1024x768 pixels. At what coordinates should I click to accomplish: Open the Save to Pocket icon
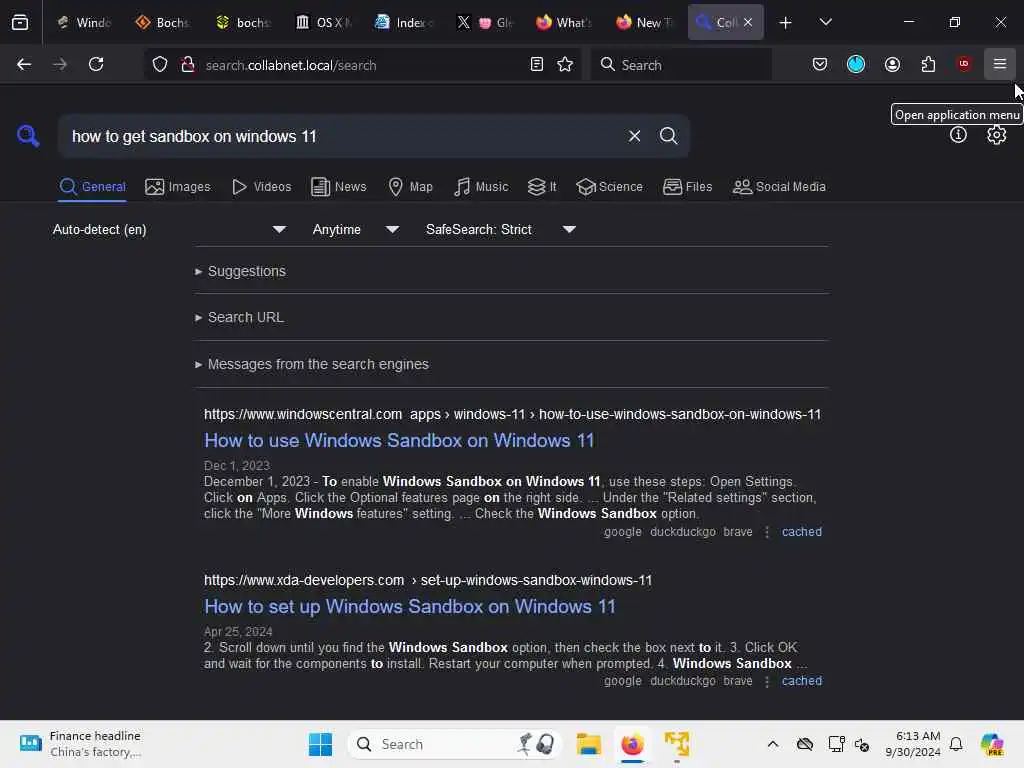[820, 64]
